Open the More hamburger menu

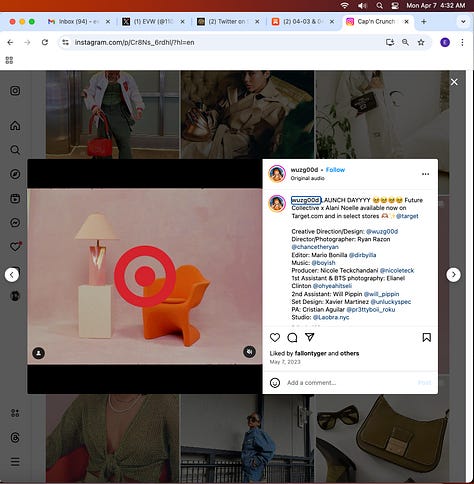click(x=15, y=462)
